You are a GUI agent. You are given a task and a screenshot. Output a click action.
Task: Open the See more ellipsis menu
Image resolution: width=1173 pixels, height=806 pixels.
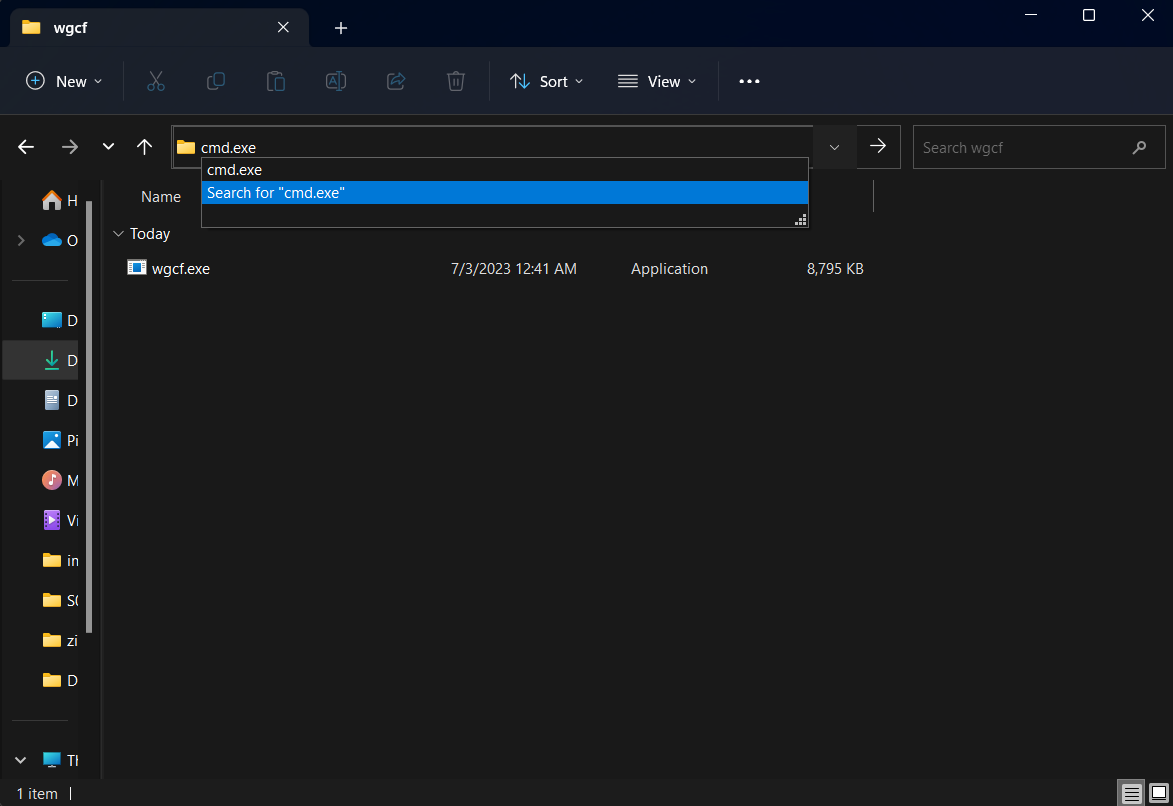click(749, 82)
